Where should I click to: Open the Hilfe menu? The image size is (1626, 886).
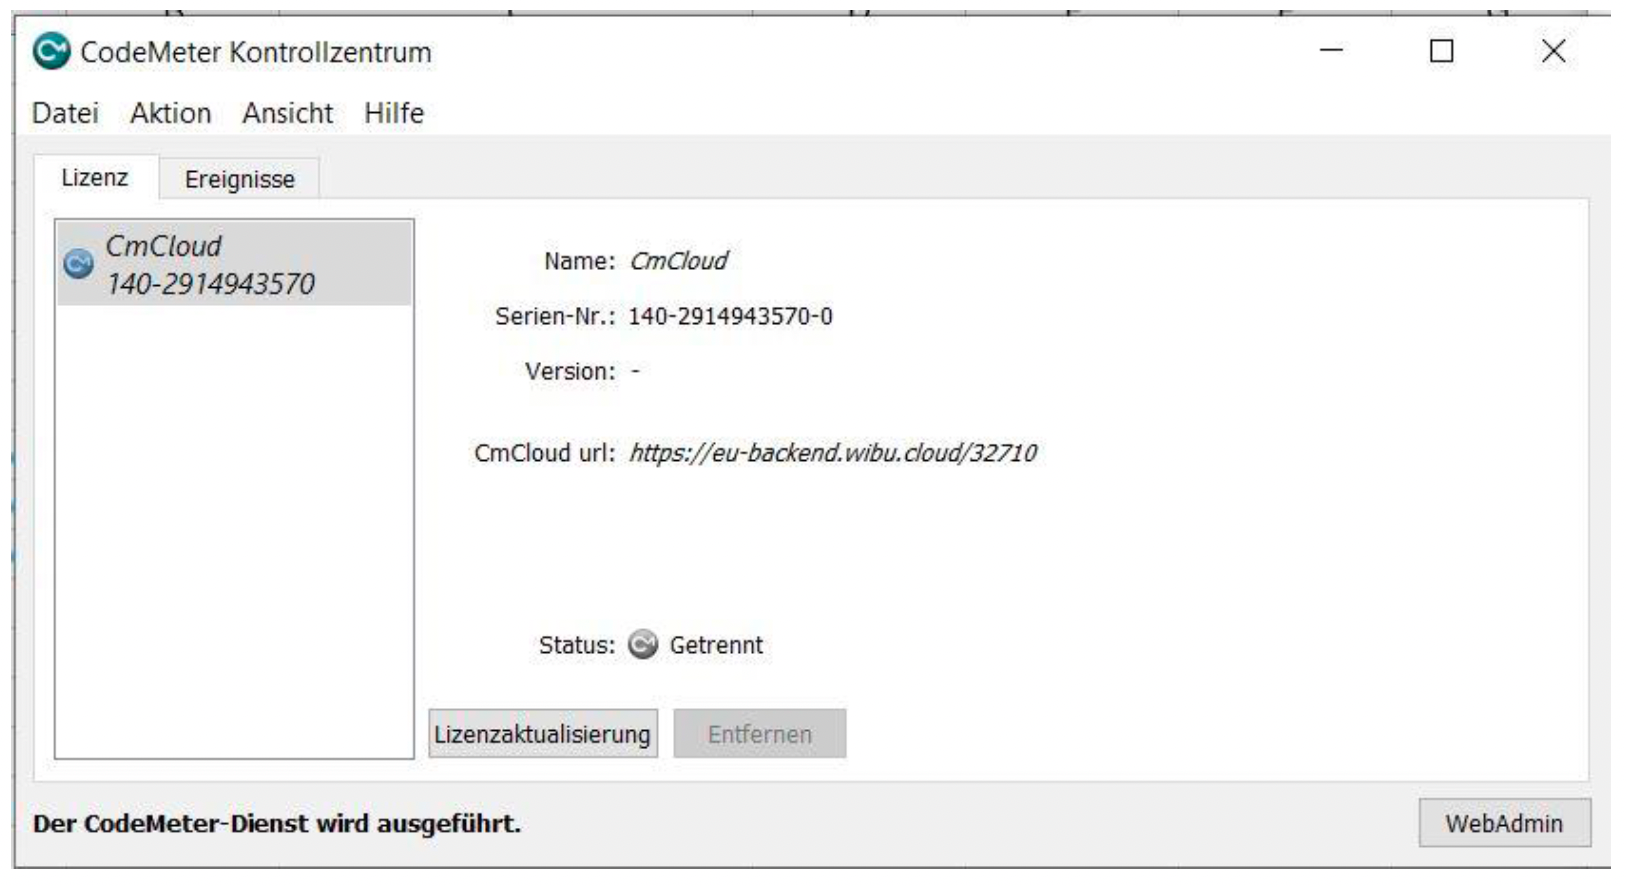click(x=394, y=113)
